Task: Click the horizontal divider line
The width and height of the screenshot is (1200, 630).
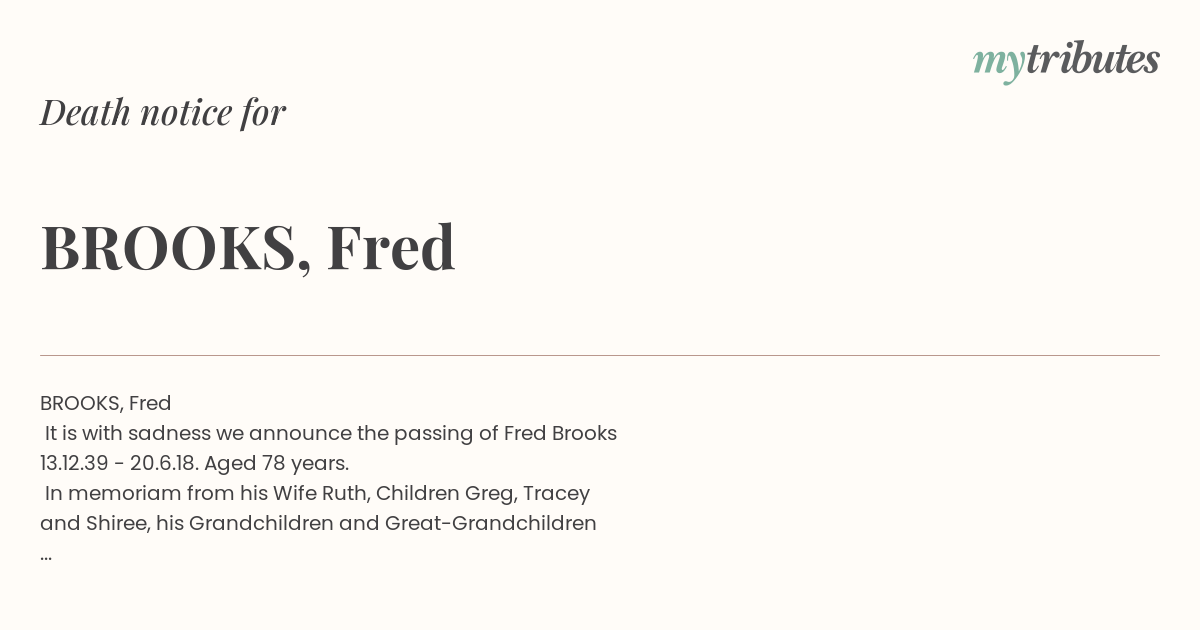Action: 600,355
